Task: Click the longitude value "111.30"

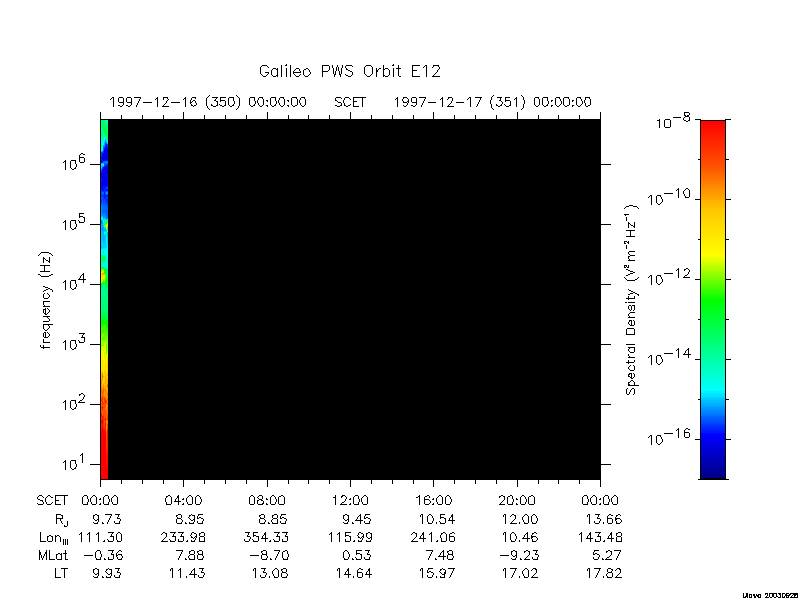Action: point(100,537)
